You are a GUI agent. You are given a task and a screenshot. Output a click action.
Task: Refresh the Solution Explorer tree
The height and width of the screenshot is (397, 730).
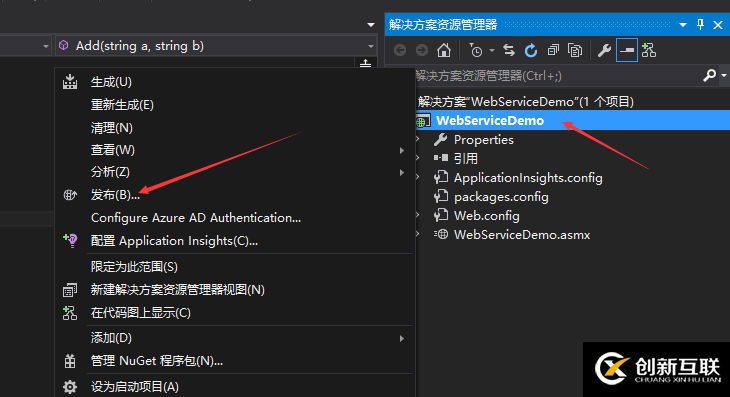tap(531, 50)
